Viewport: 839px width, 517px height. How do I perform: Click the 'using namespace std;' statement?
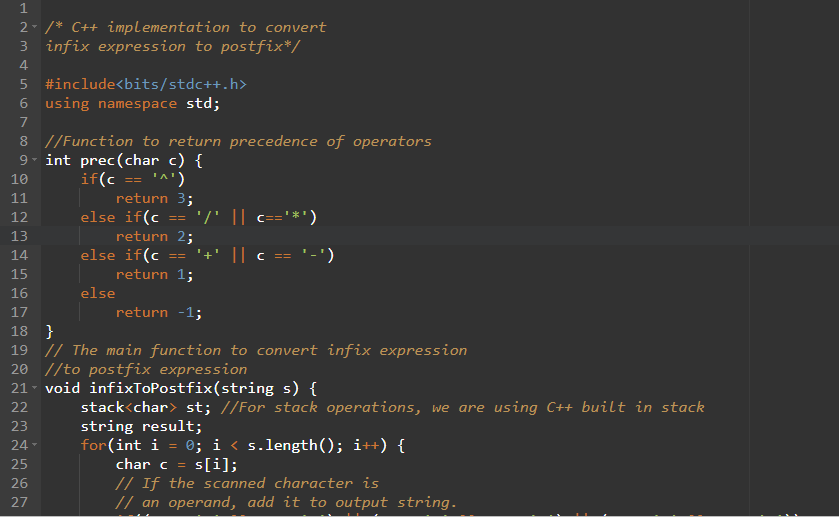point(132,103)
